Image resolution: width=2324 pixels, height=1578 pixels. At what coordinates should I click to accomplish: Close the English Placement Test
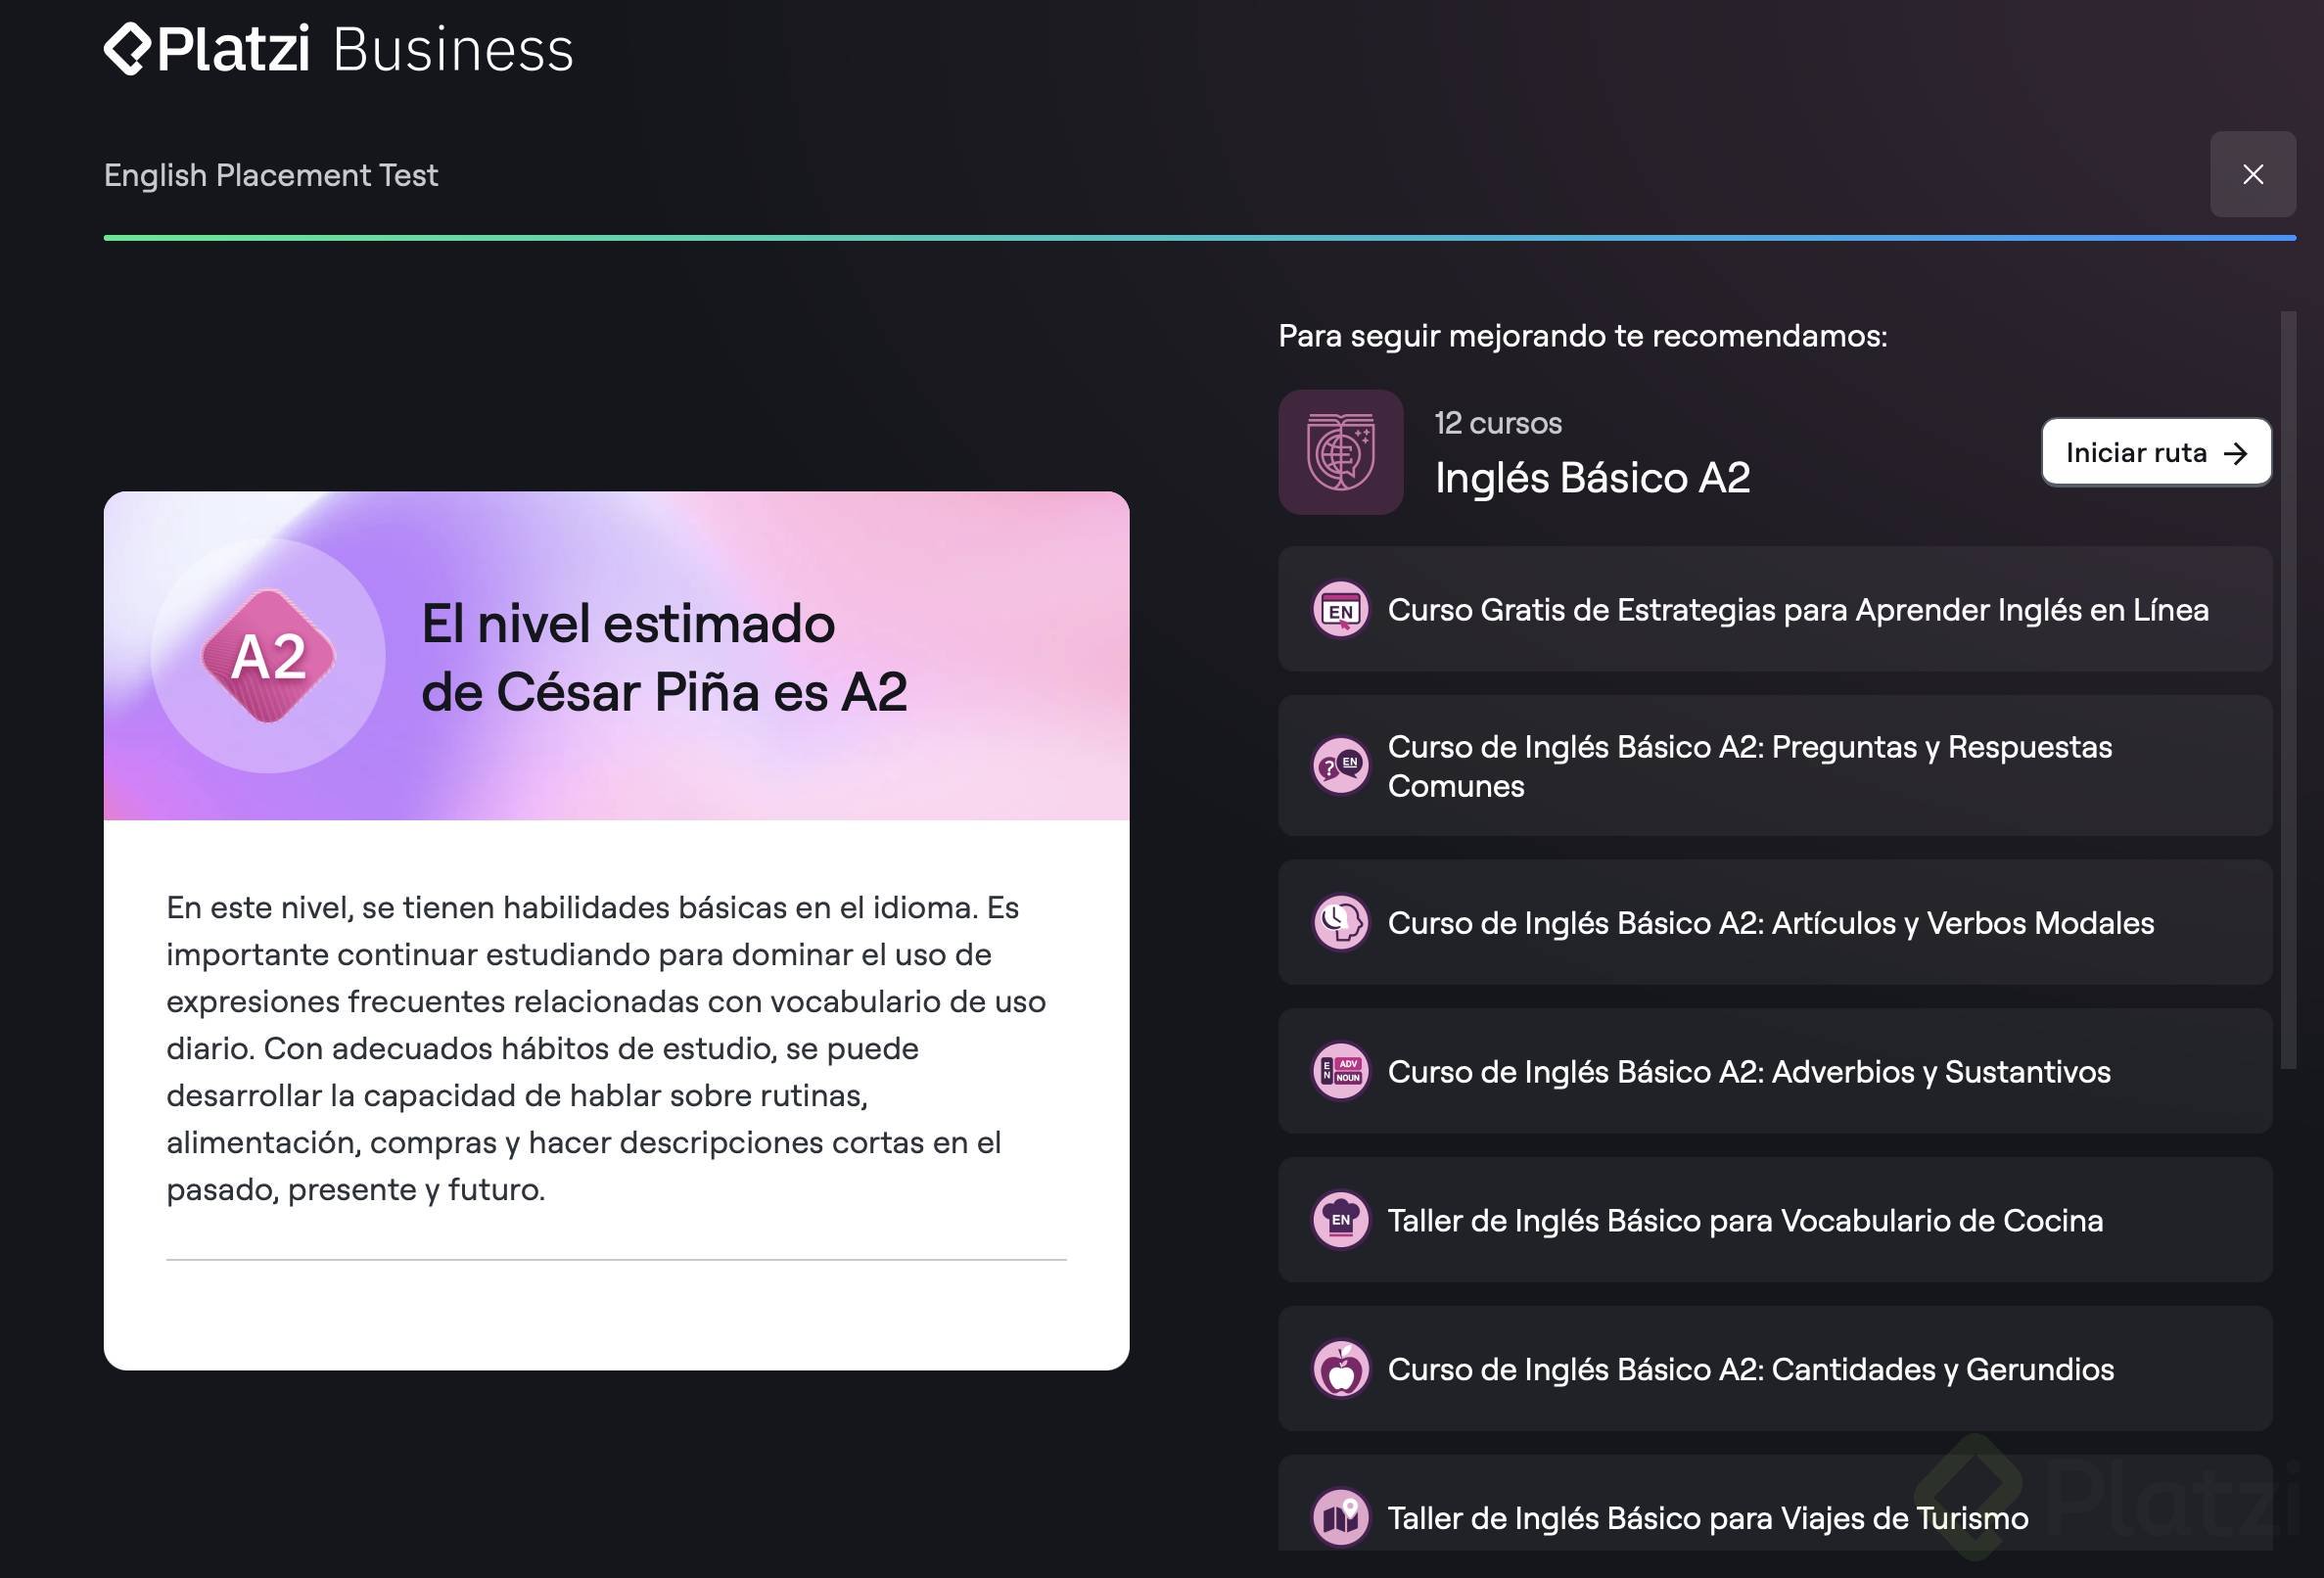point(2252,174)
